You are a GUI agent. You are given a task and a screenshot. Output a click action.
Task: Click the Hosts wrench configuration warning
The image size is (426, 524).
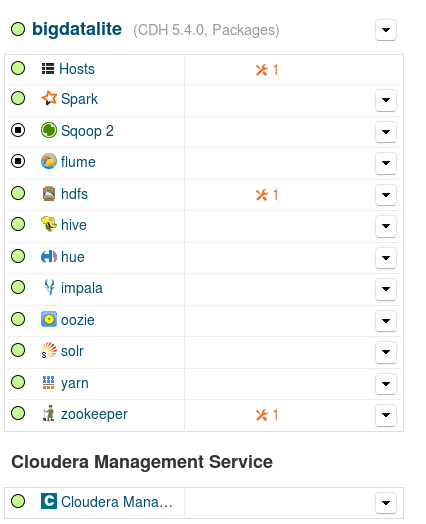tap(267, 70)
